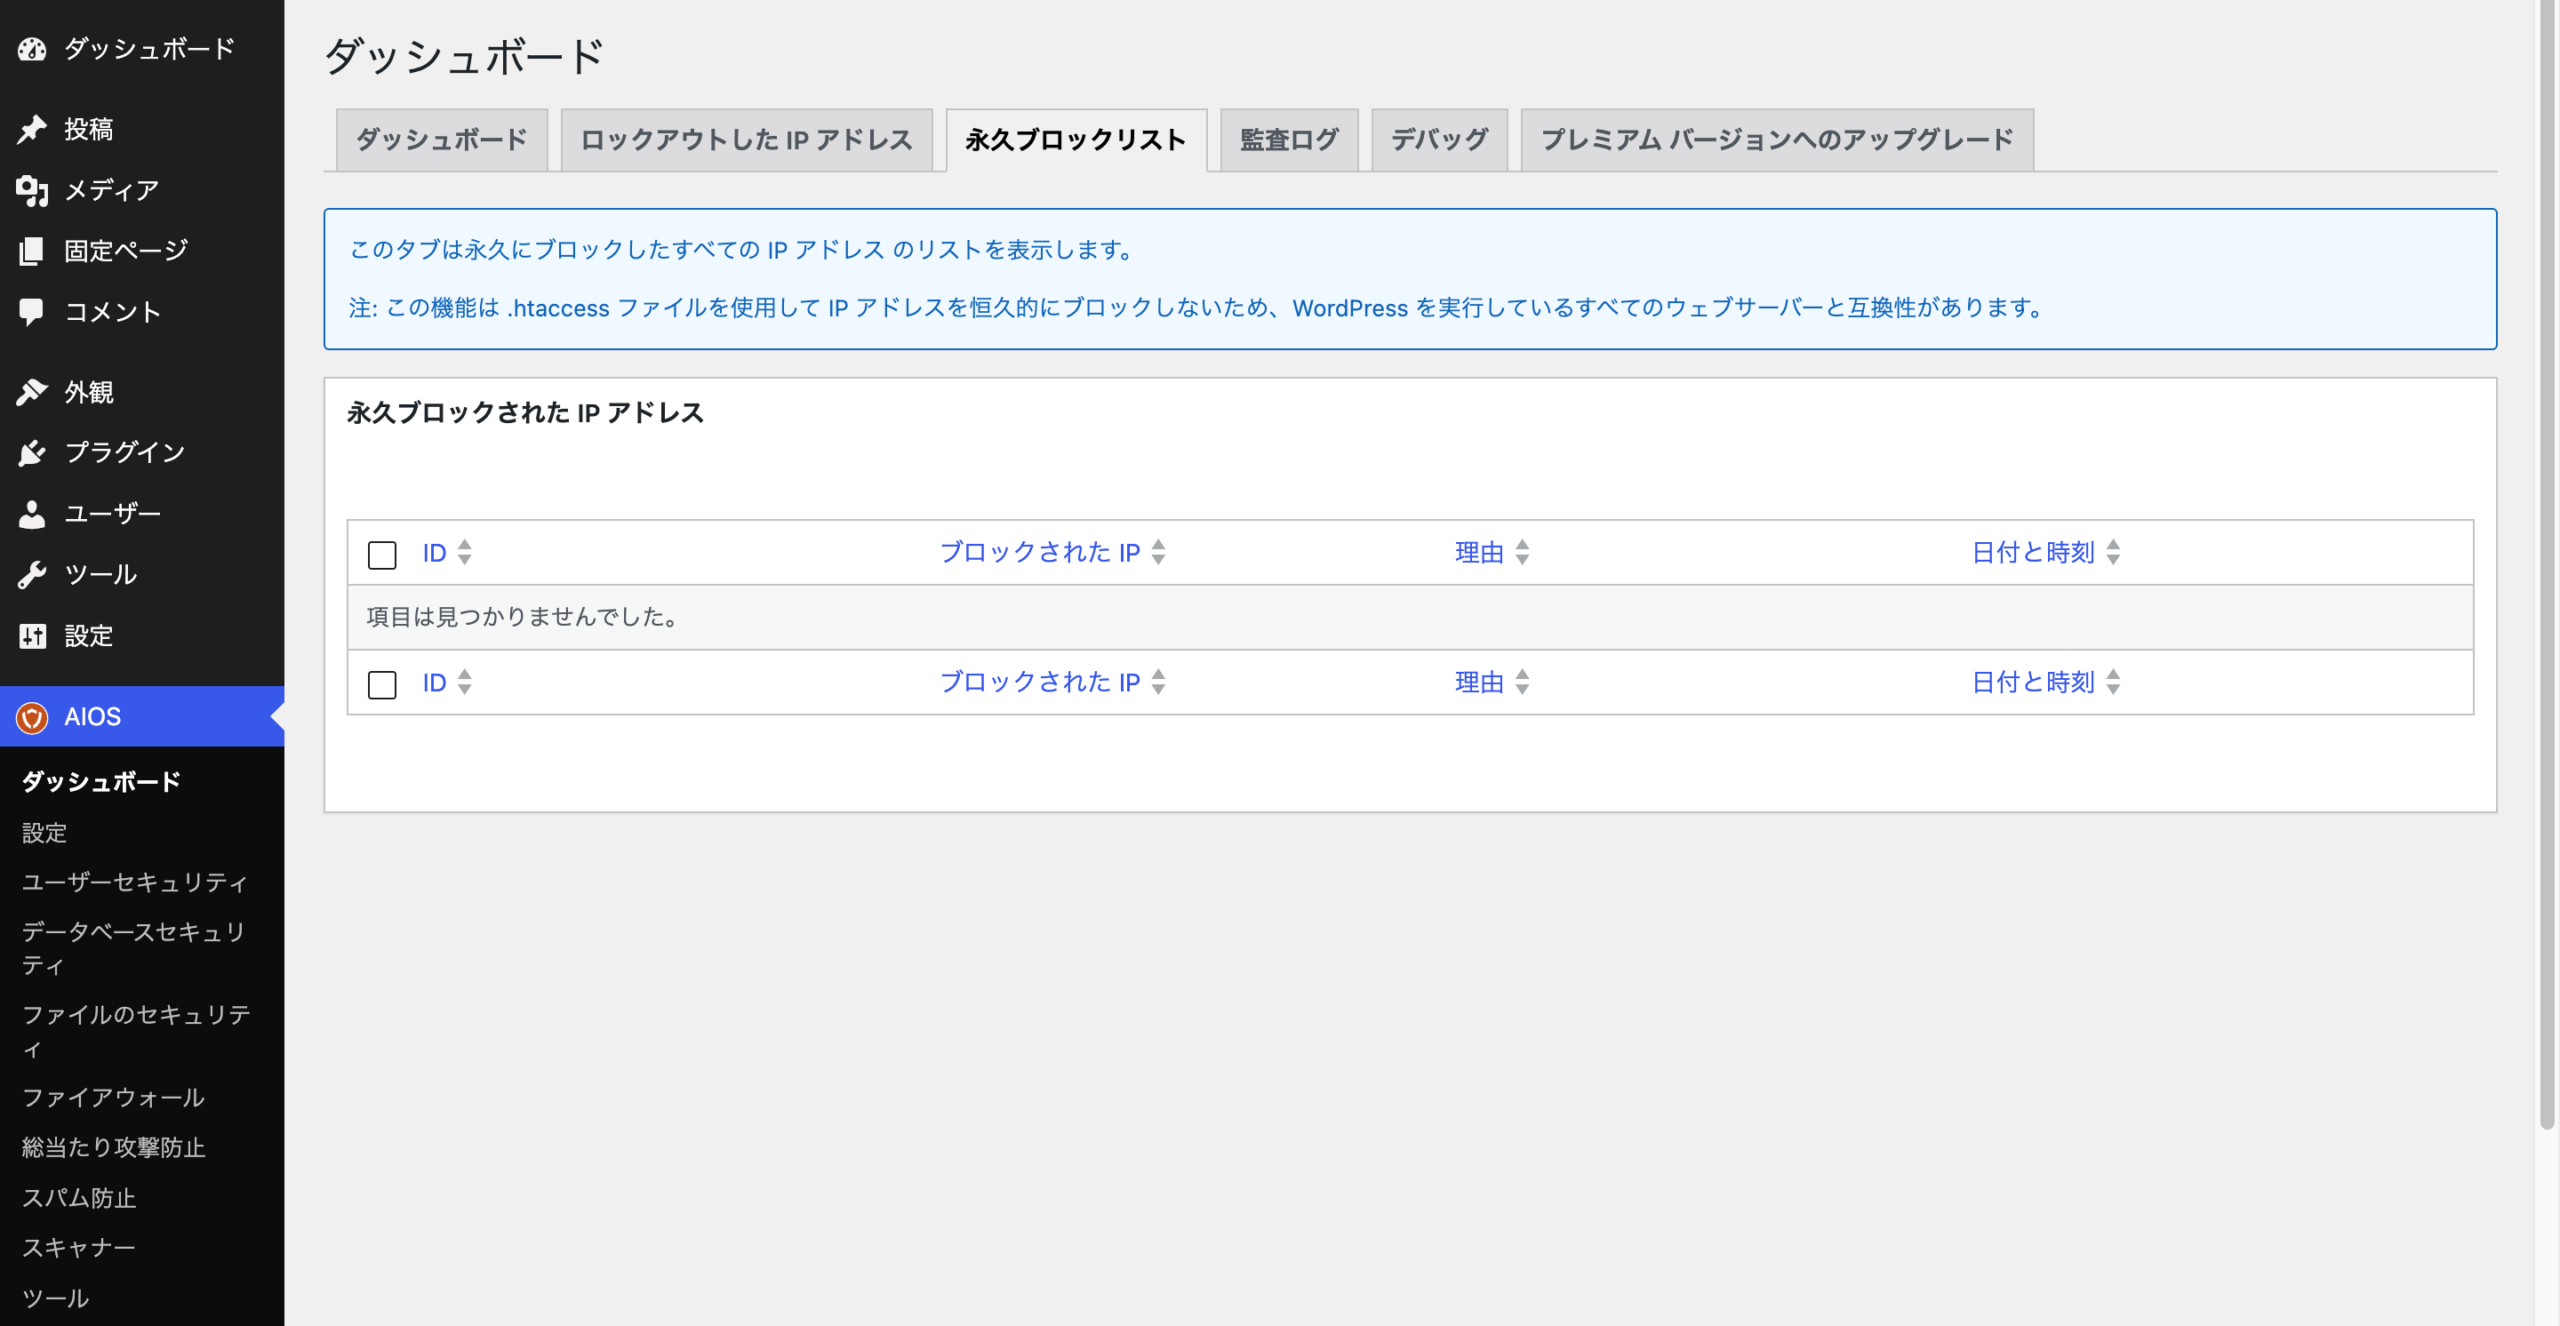
Task: Open 設定 under the AIOS submenu
Action: 44,832
